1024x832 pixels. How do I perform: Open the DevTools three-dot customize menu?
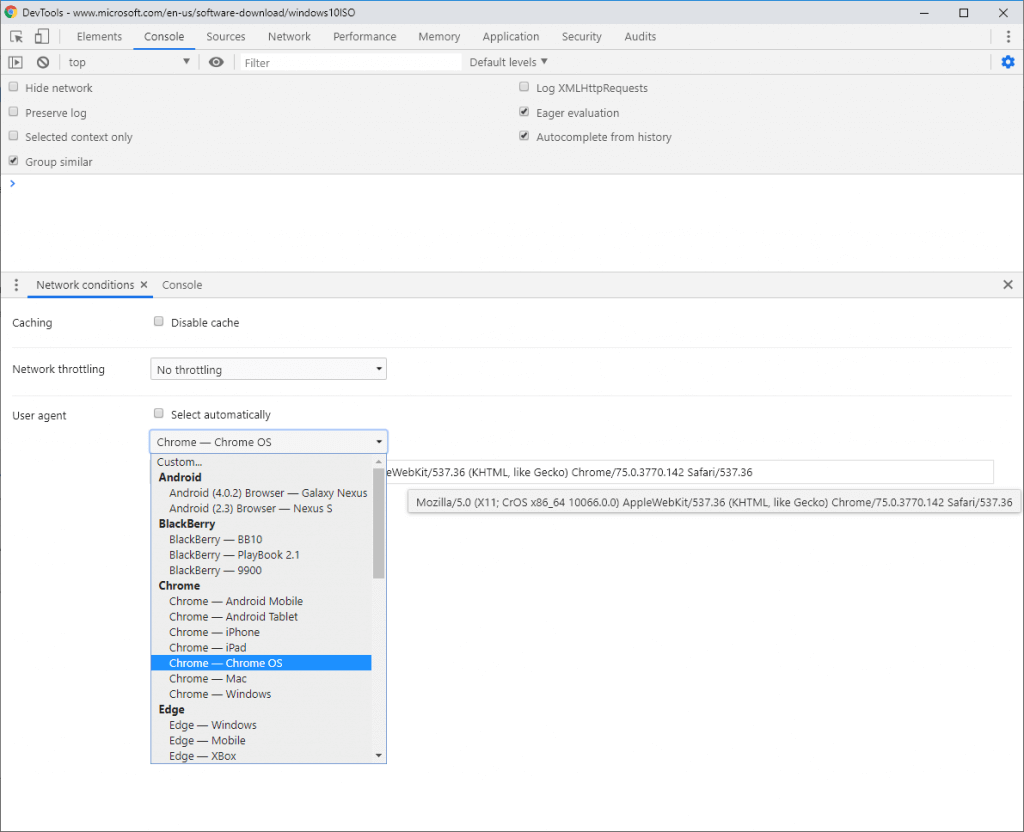click(x=1008, y=37)
